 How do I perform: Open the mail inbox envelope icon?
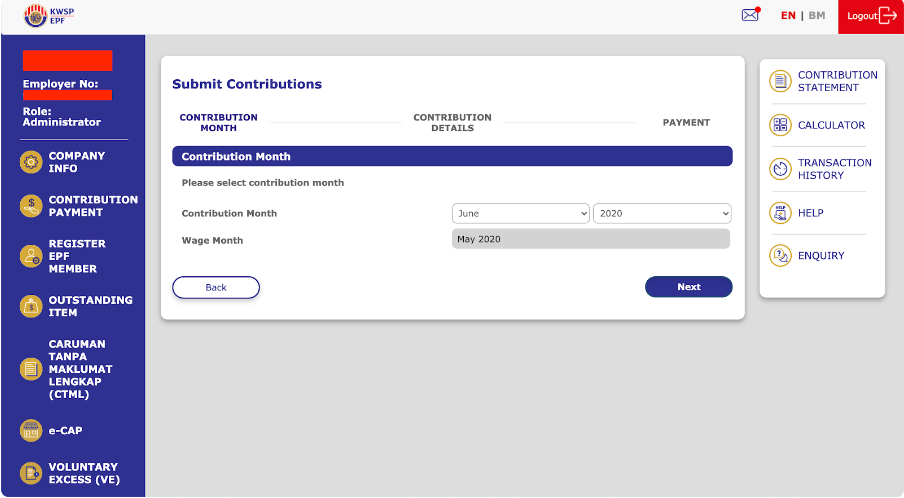750,15
